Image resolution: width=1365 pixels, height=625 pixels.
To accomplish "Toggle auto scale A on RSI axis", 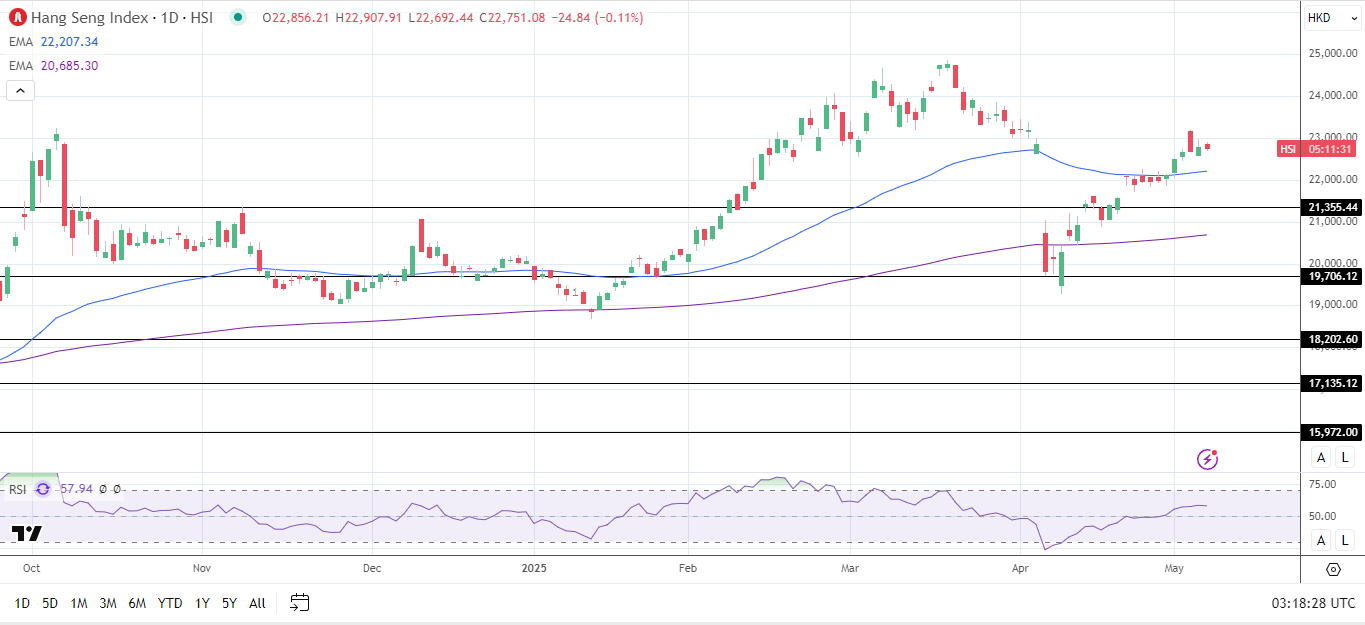I will [1321, 540].
